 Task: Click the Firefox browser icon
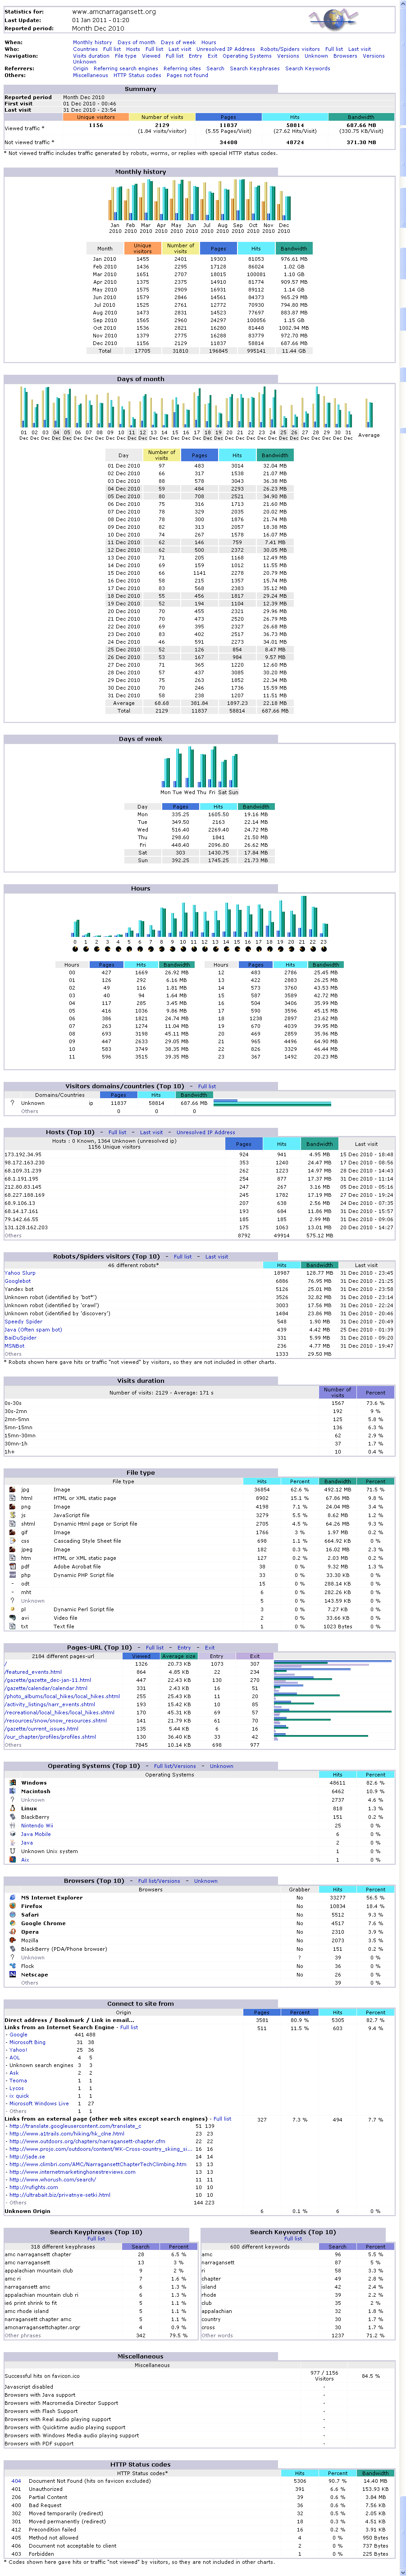click(x=13, y=1906)
